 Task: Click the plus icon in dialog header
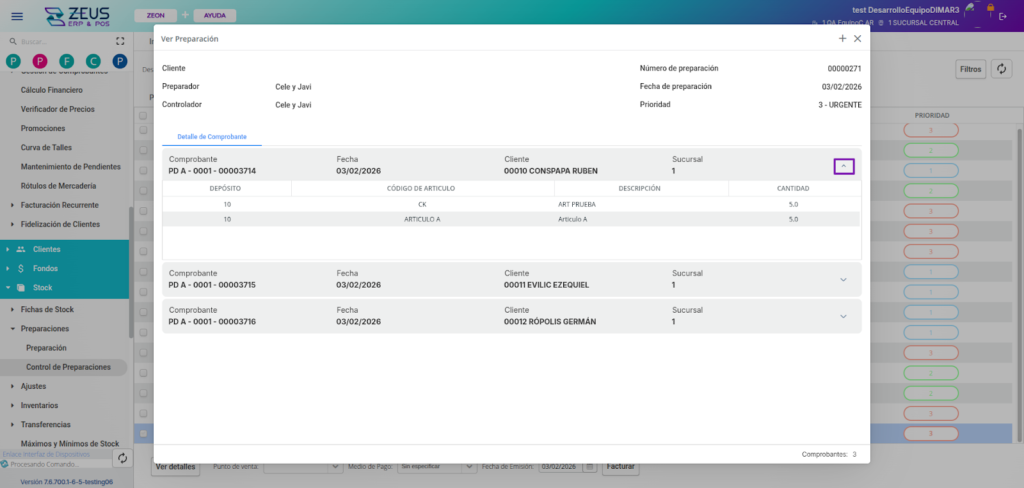[x=842, y=38]
